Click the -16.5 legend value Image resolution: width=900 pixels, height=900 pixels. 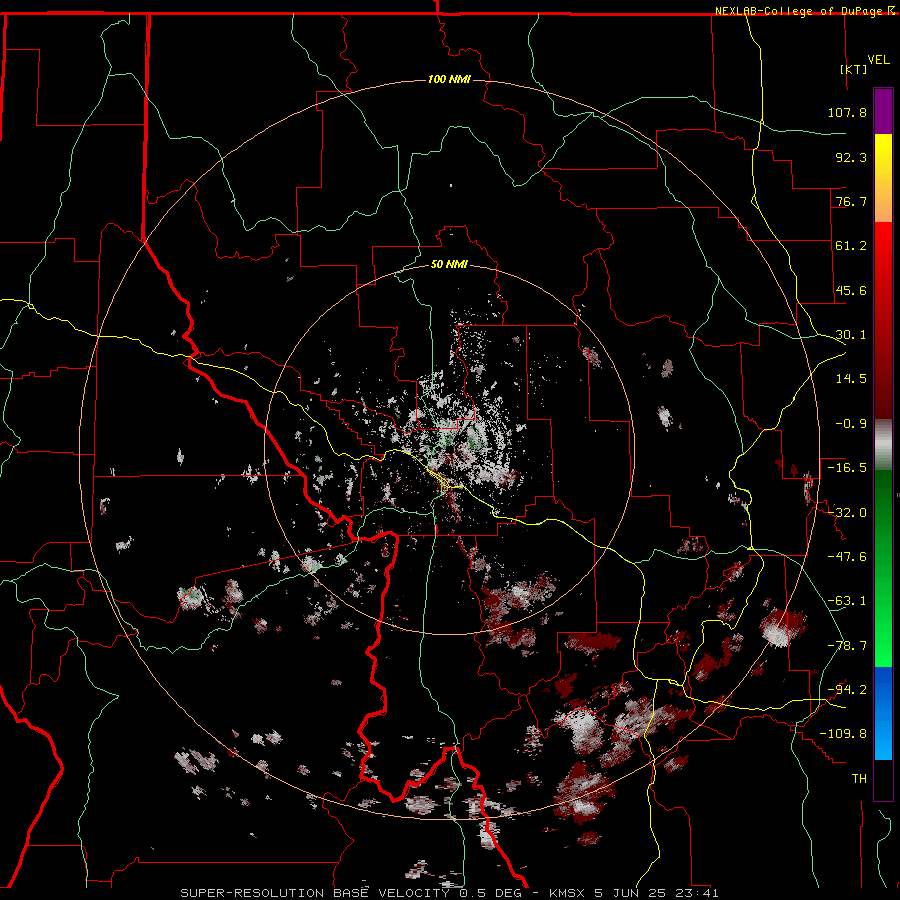(847, 468)
